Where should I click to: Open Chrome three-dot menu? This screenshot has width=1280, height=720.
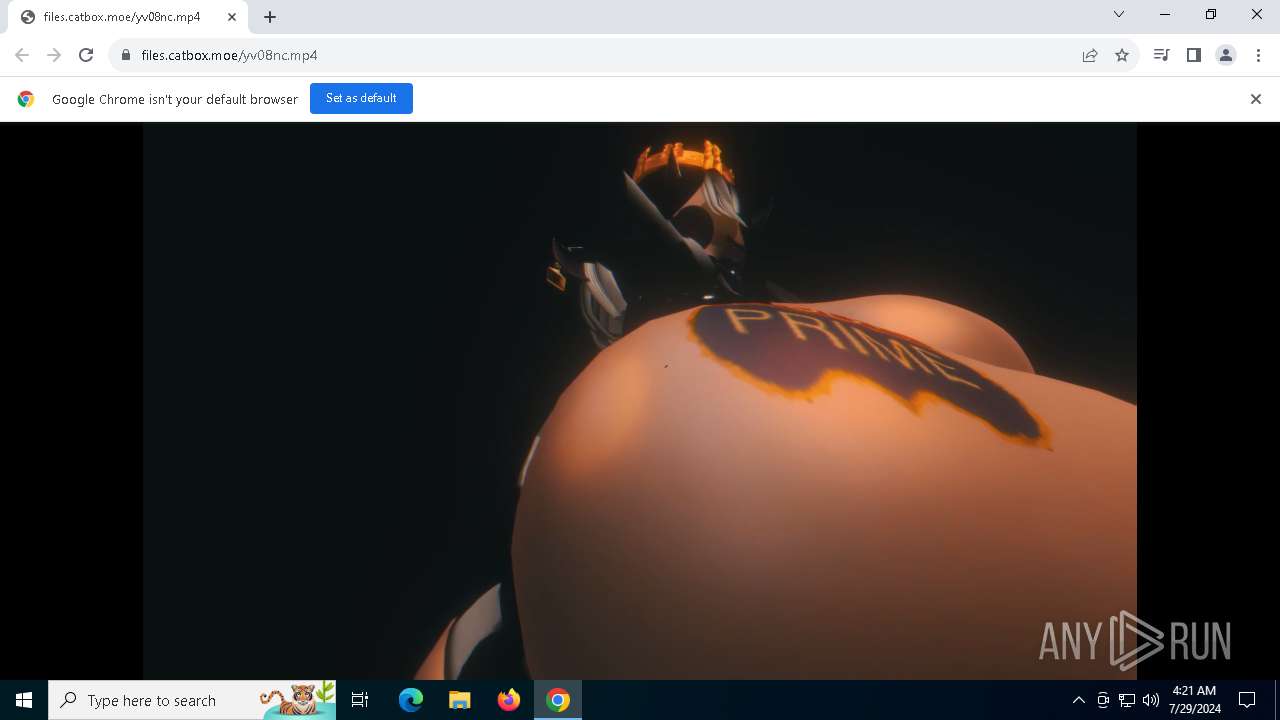pos(1258,55)
